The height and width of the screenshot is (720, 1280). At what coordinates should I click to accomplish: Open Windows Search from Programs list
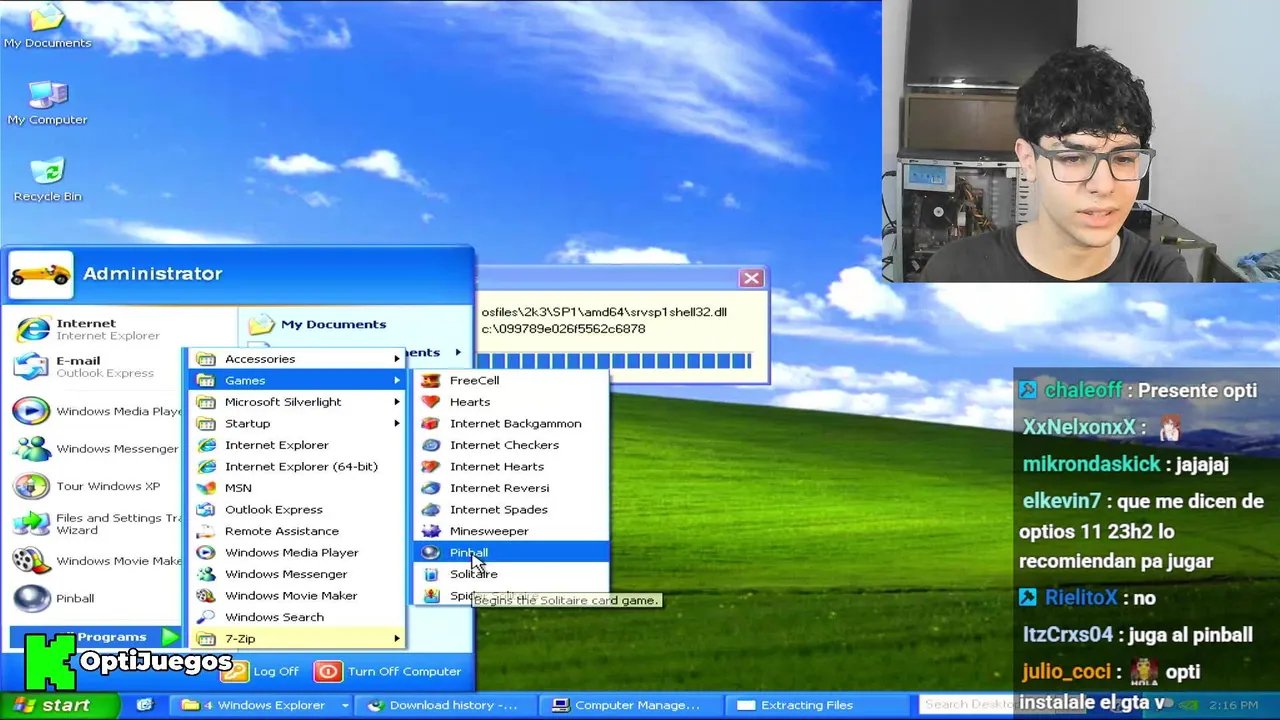(298, 617)
